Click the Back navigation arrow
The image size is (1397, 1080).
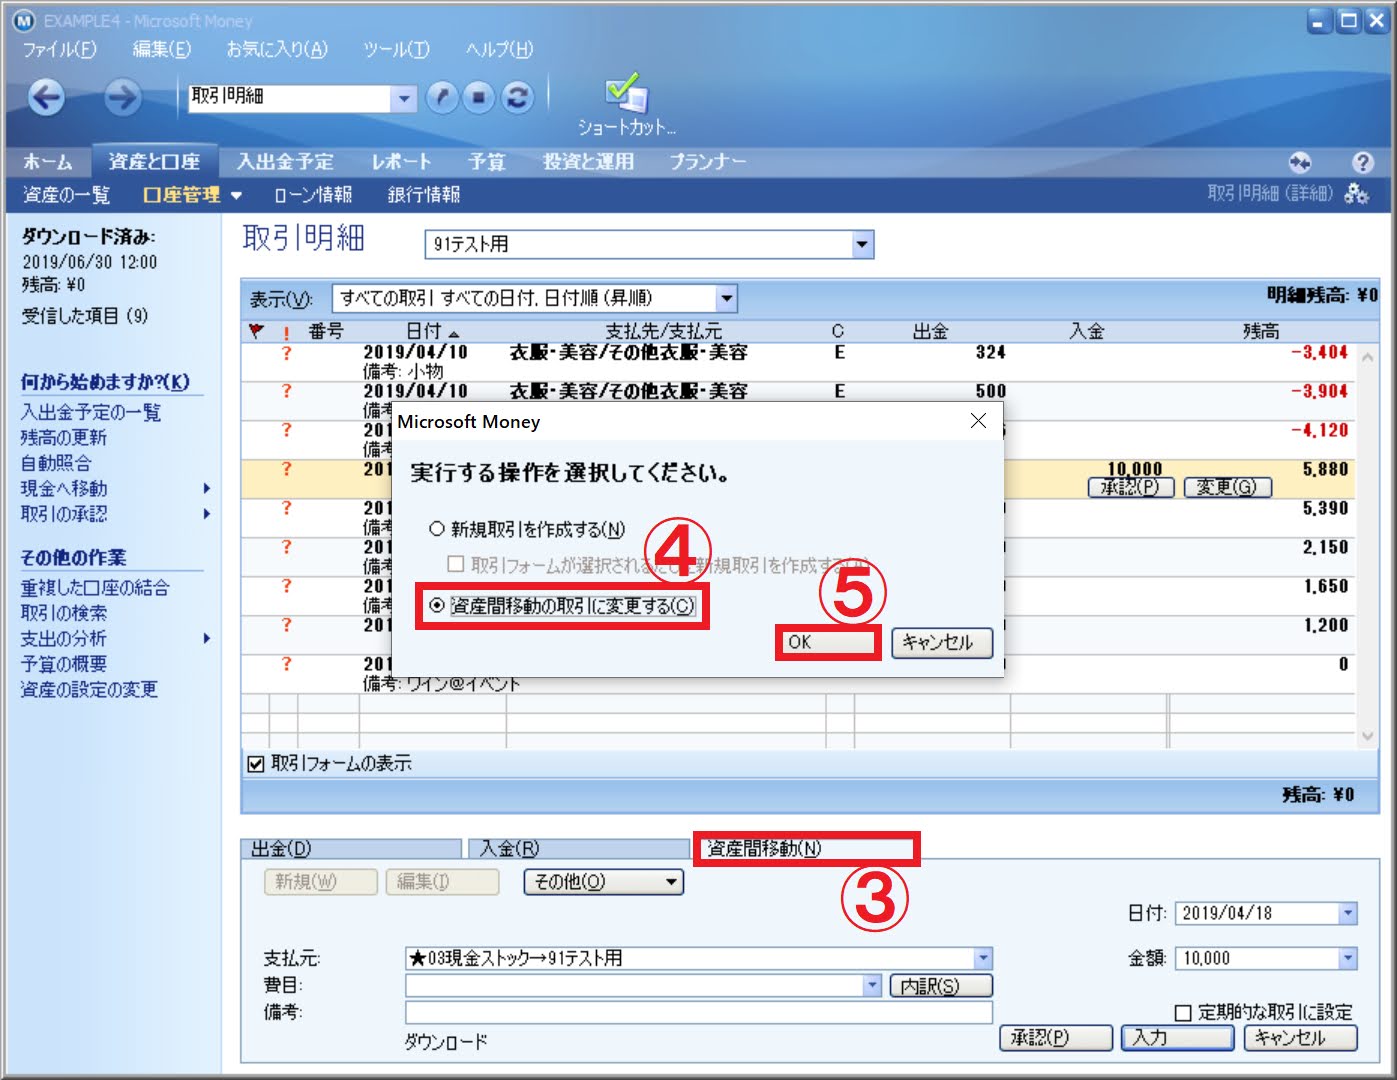pos(46,97)
